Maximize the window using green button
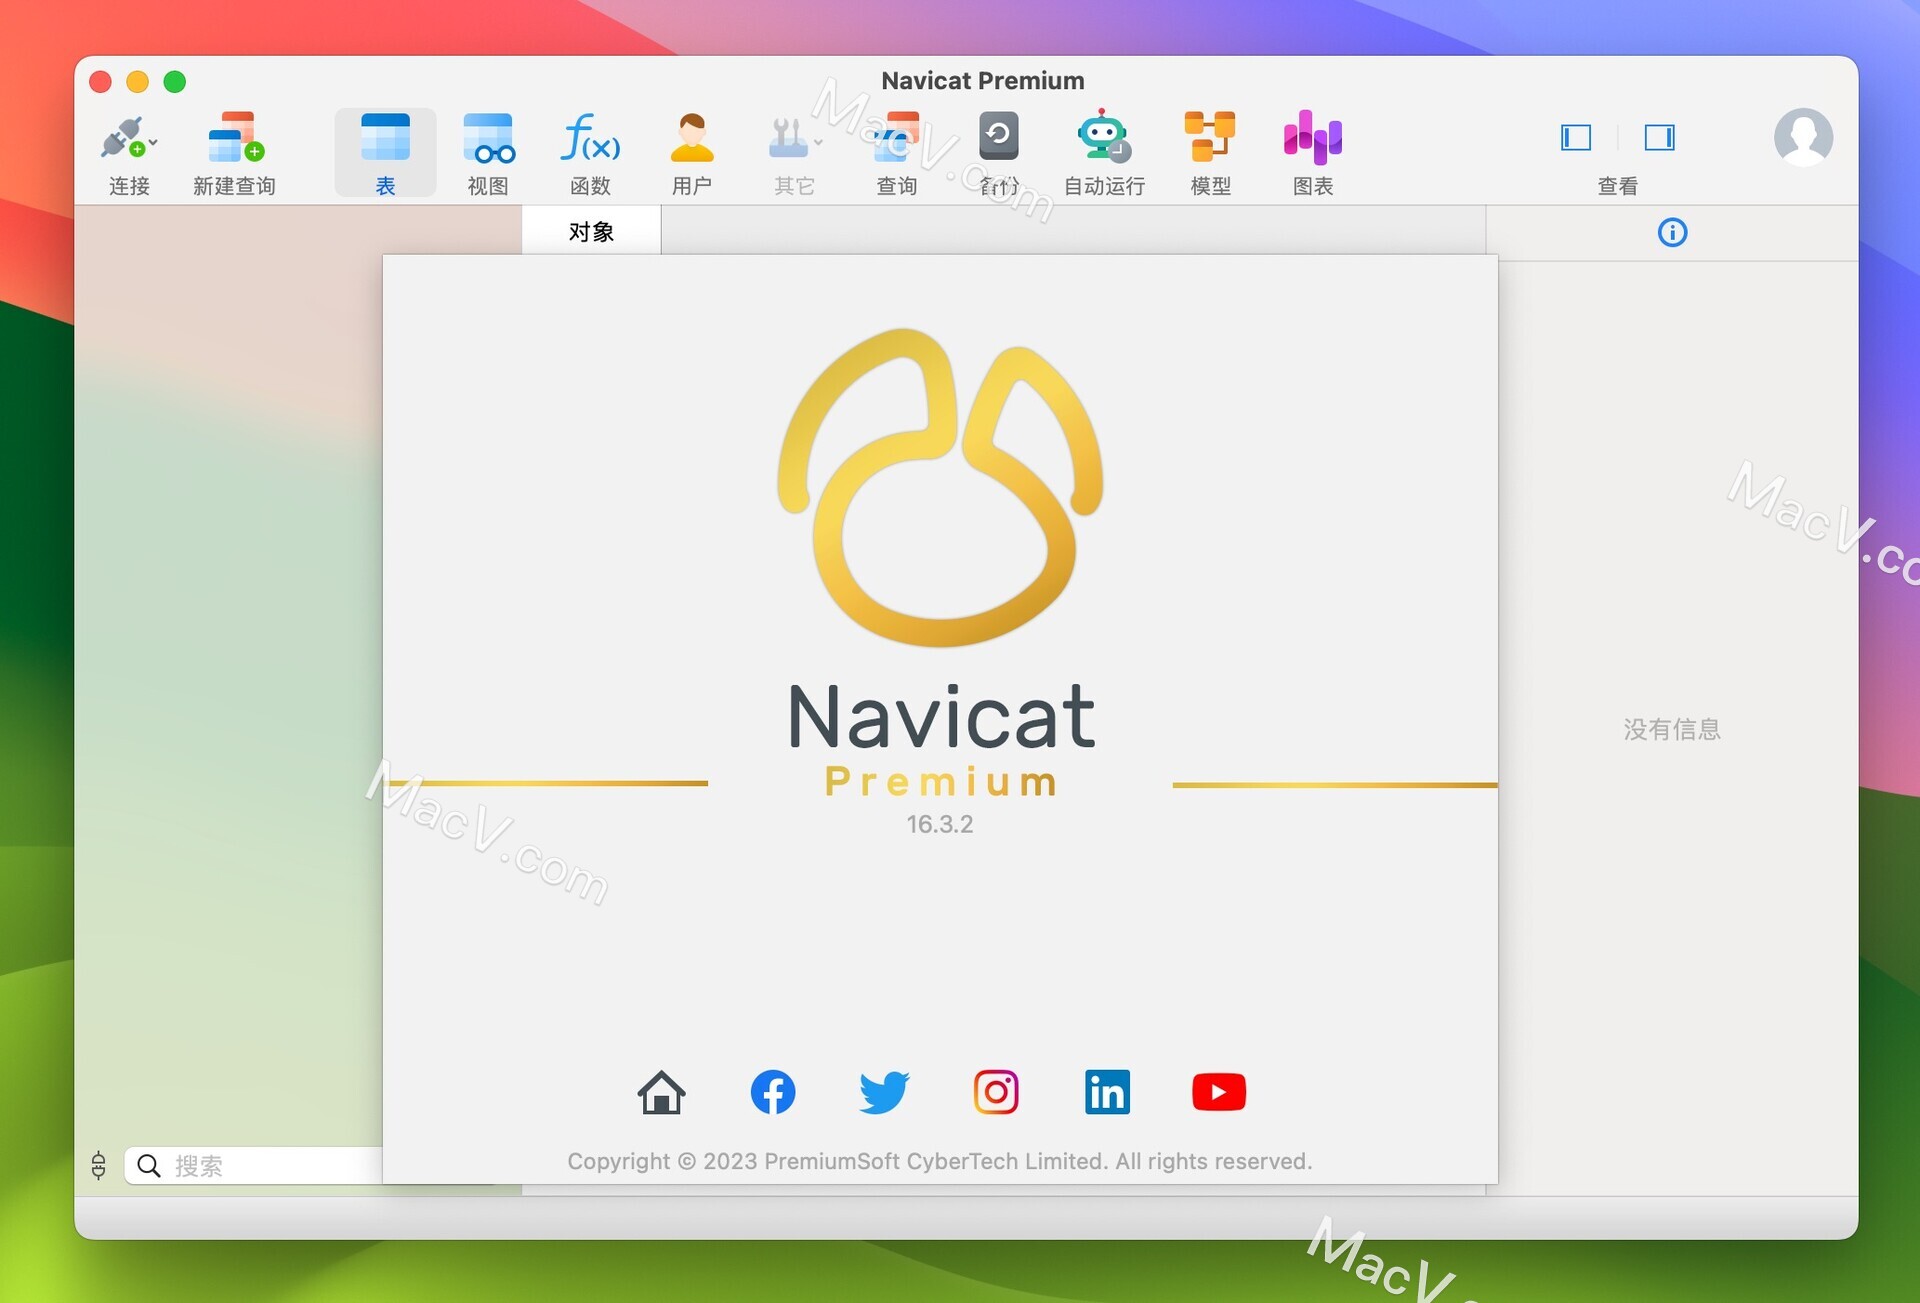Viewport: 1920px width, 1303px height. [x=175, y=81]
